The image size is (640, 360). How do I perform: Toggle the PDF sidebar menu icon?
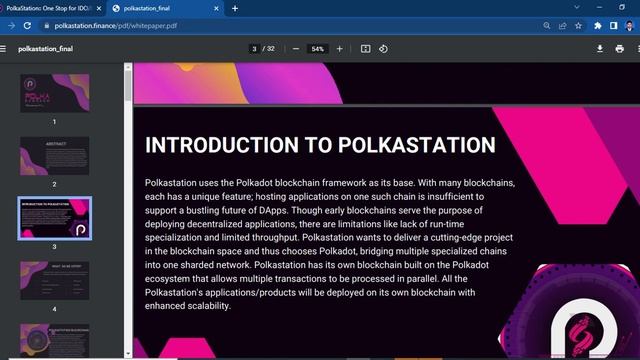pos(3,49)
